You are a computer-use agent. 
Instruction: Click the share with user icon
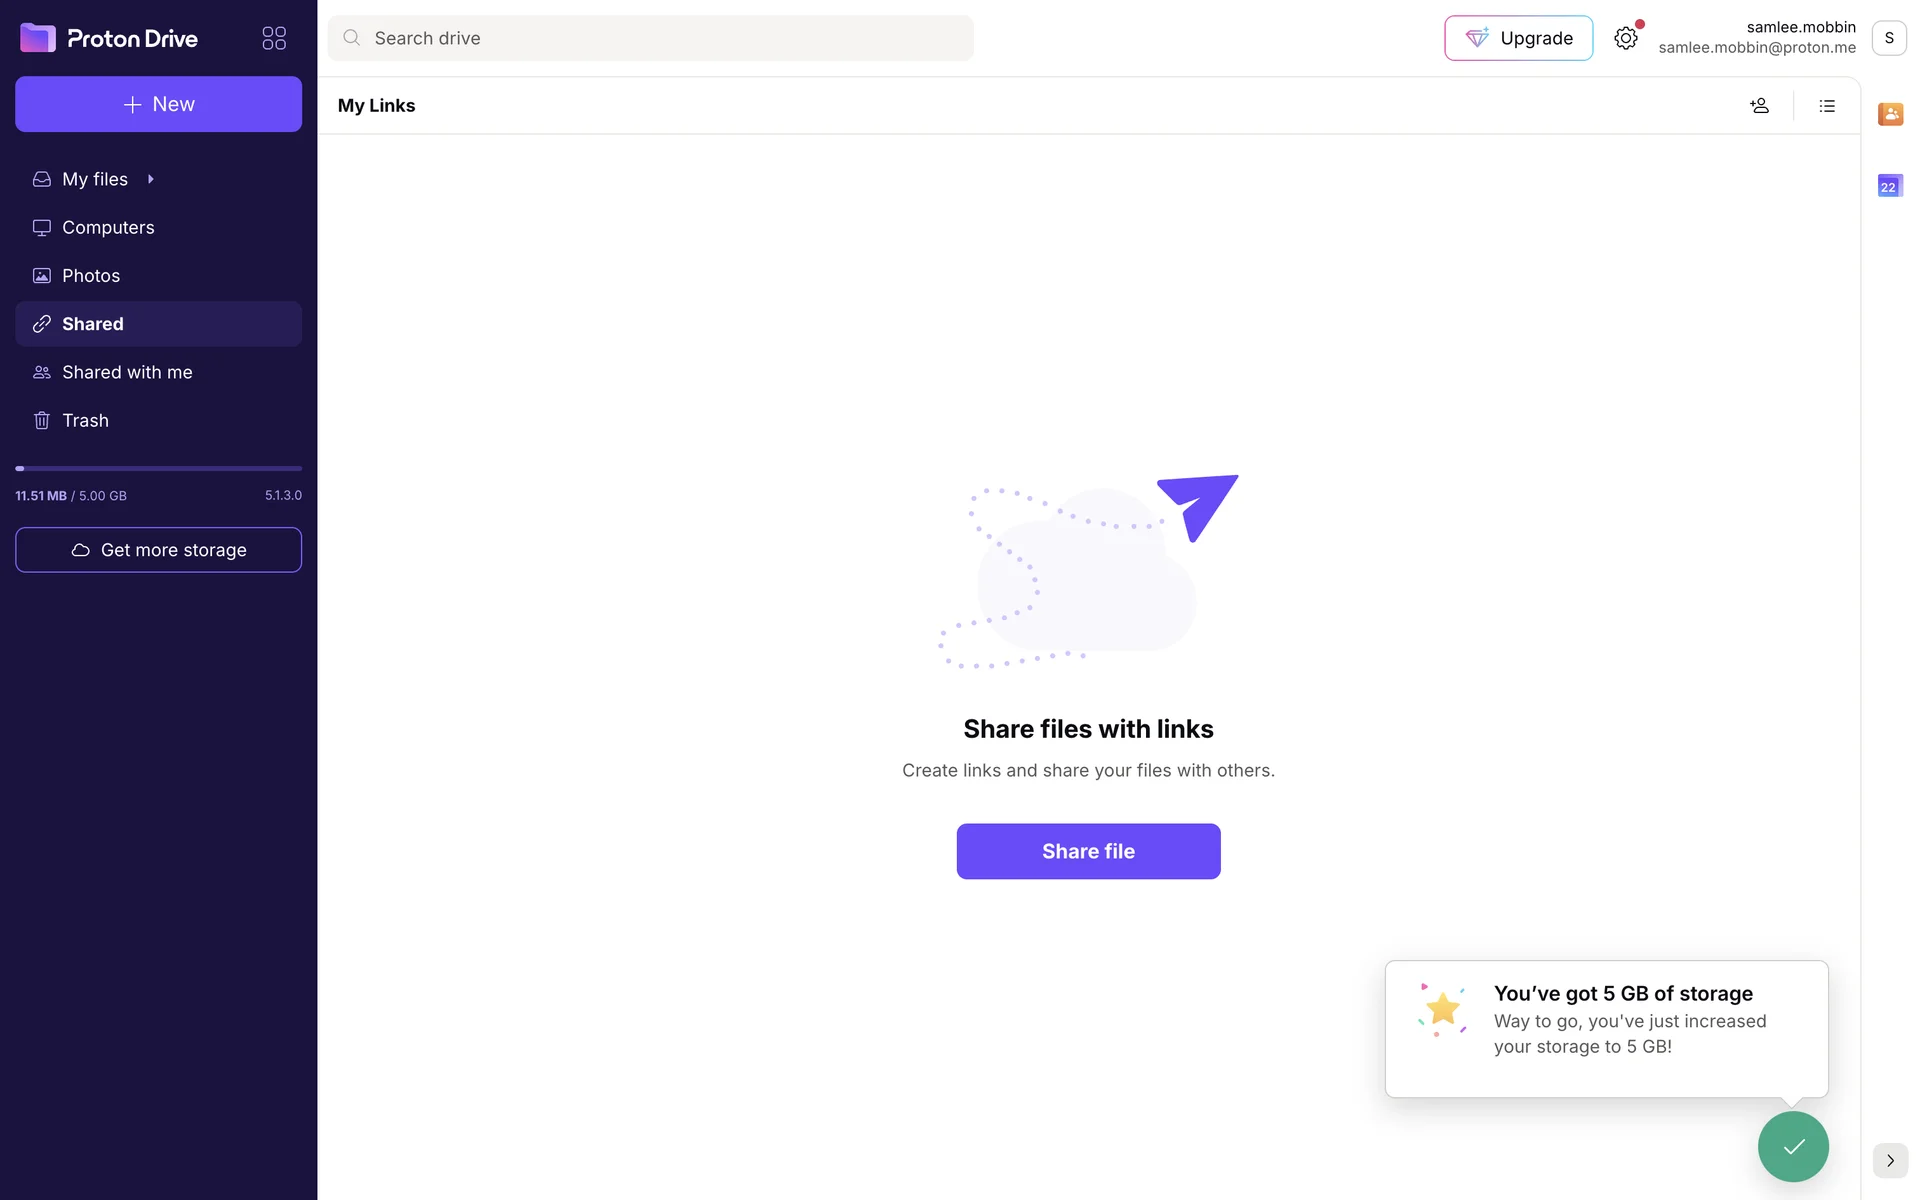click(x=1760, y=106)
